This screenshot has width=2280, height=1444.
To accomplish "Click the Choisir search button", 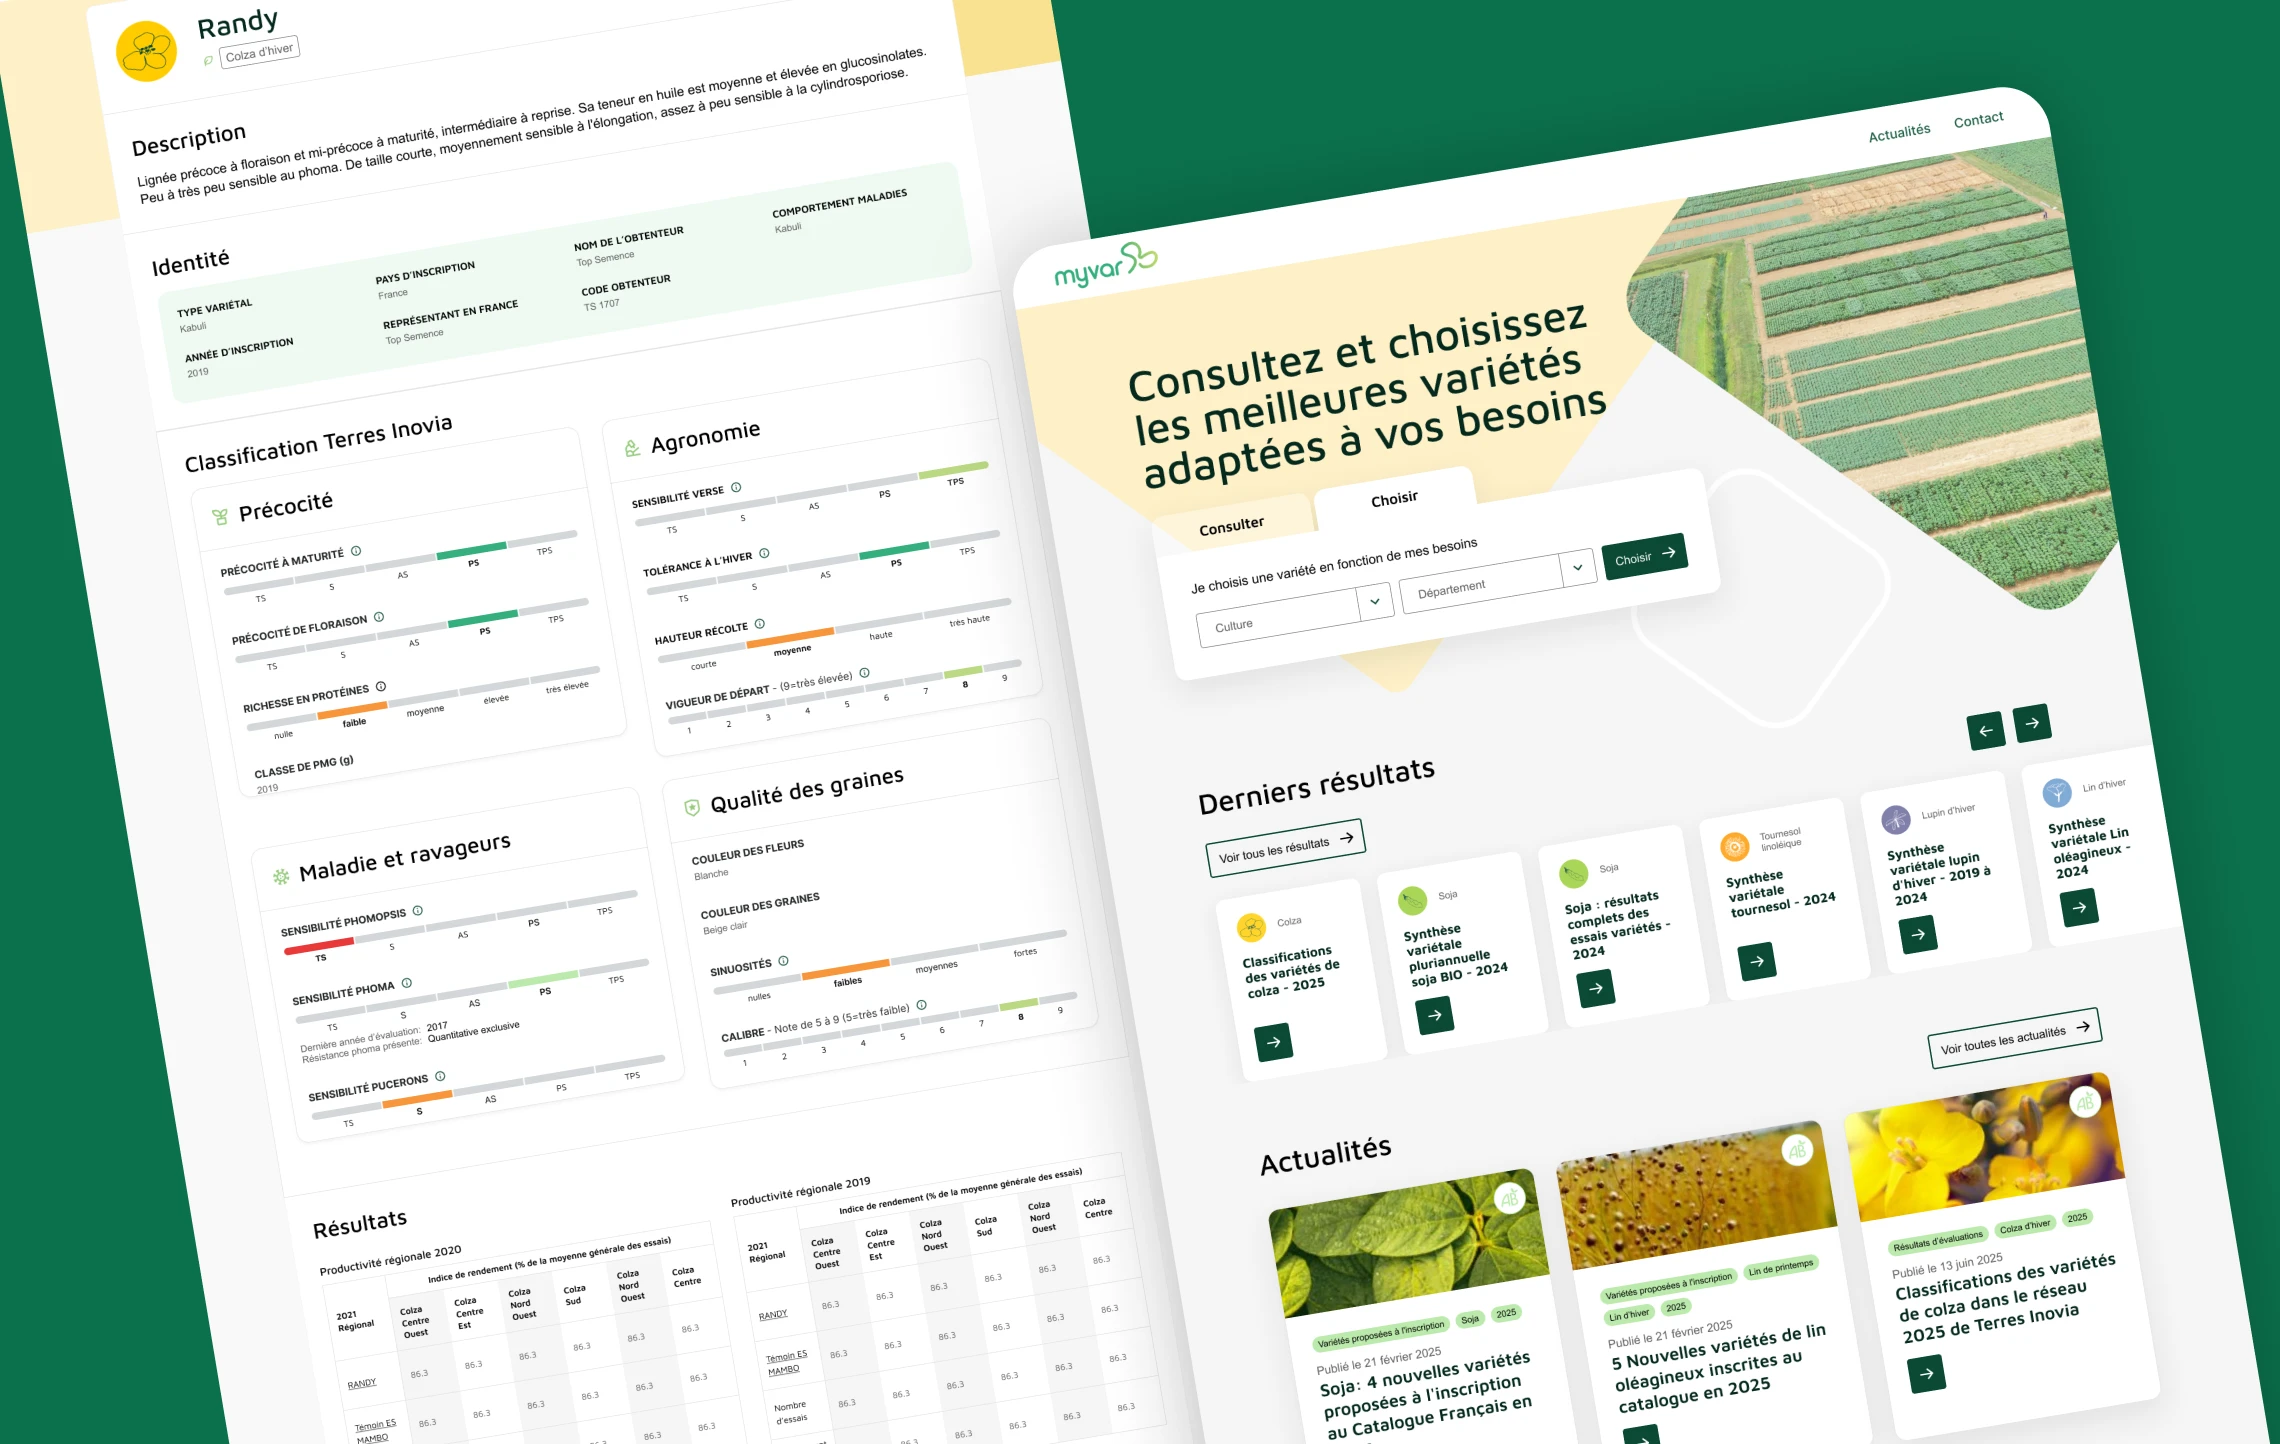I will pyautogui.click(x=1645, y=557).
